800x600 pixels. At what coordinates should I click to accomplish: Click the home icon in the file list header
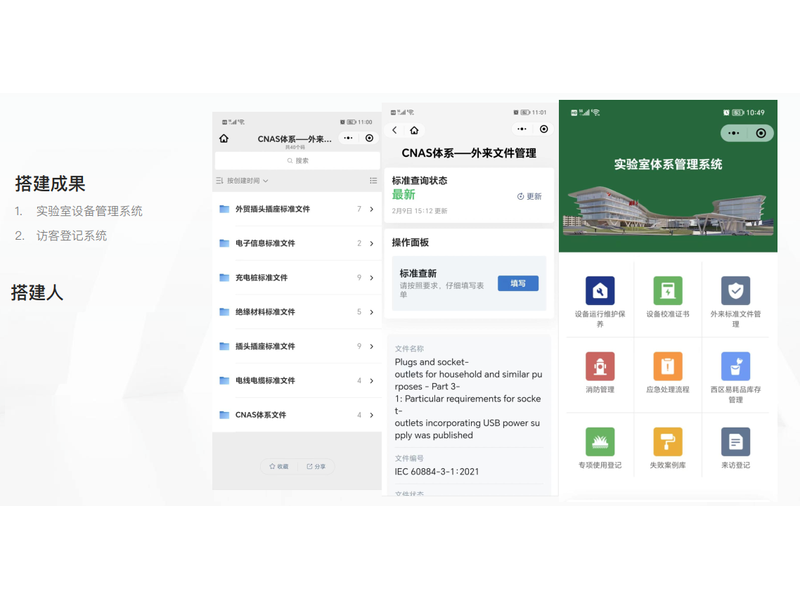point(224,139)
